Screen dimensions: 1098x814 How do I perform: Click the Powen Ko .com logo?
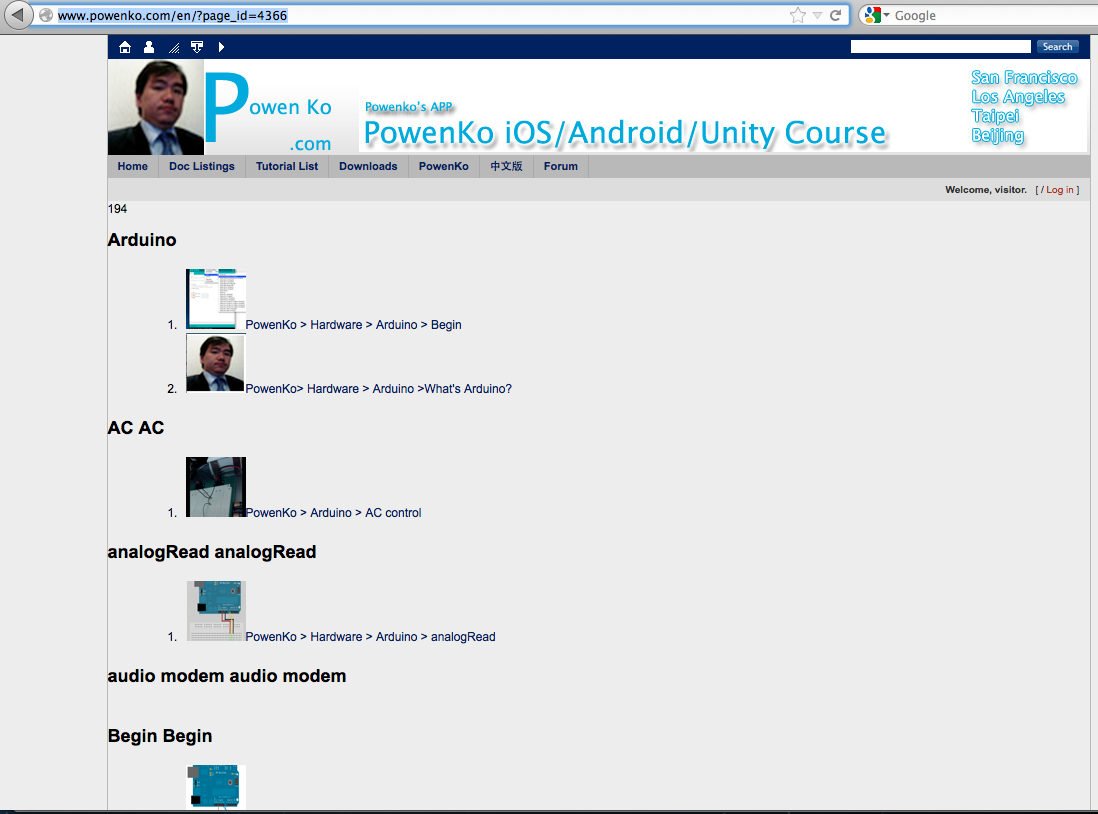click(x=269, y=112)
